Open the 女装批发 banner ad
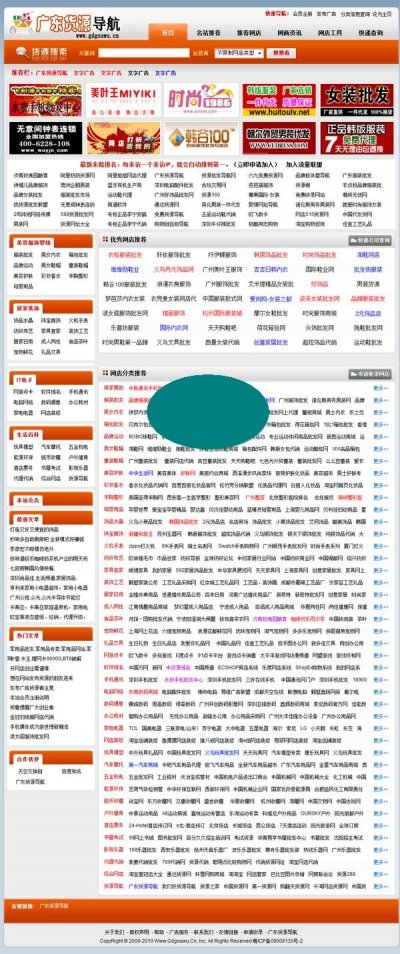The width and height of the screenshot is (400, 954). point(357,100)
